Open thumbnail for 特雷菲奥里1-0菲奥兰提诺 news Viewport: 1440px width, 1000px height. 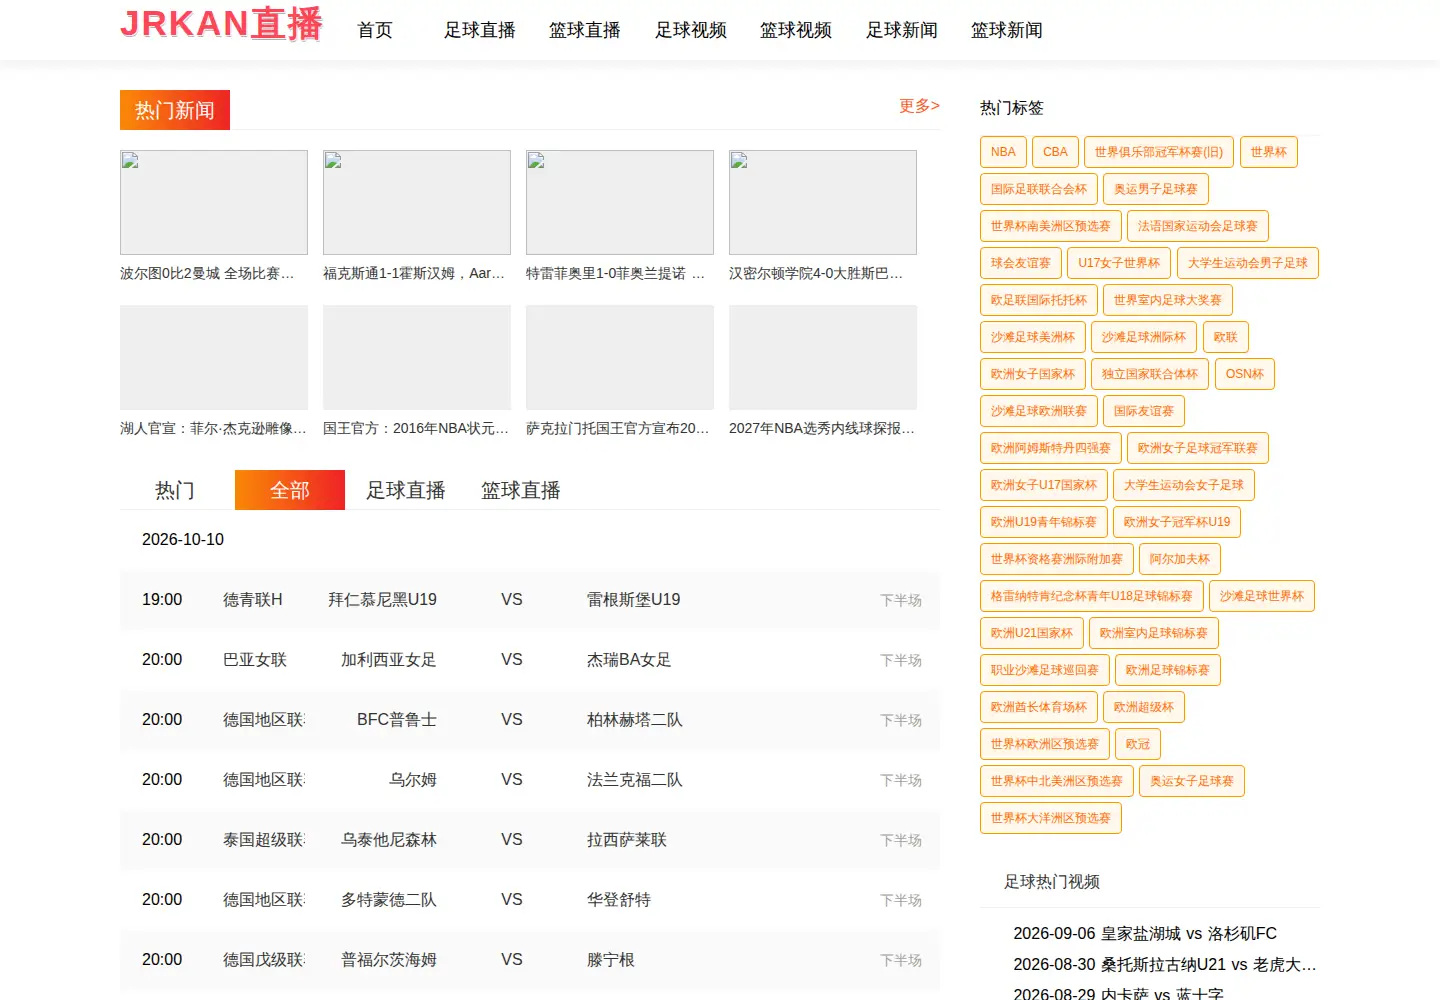coord(620,202)
